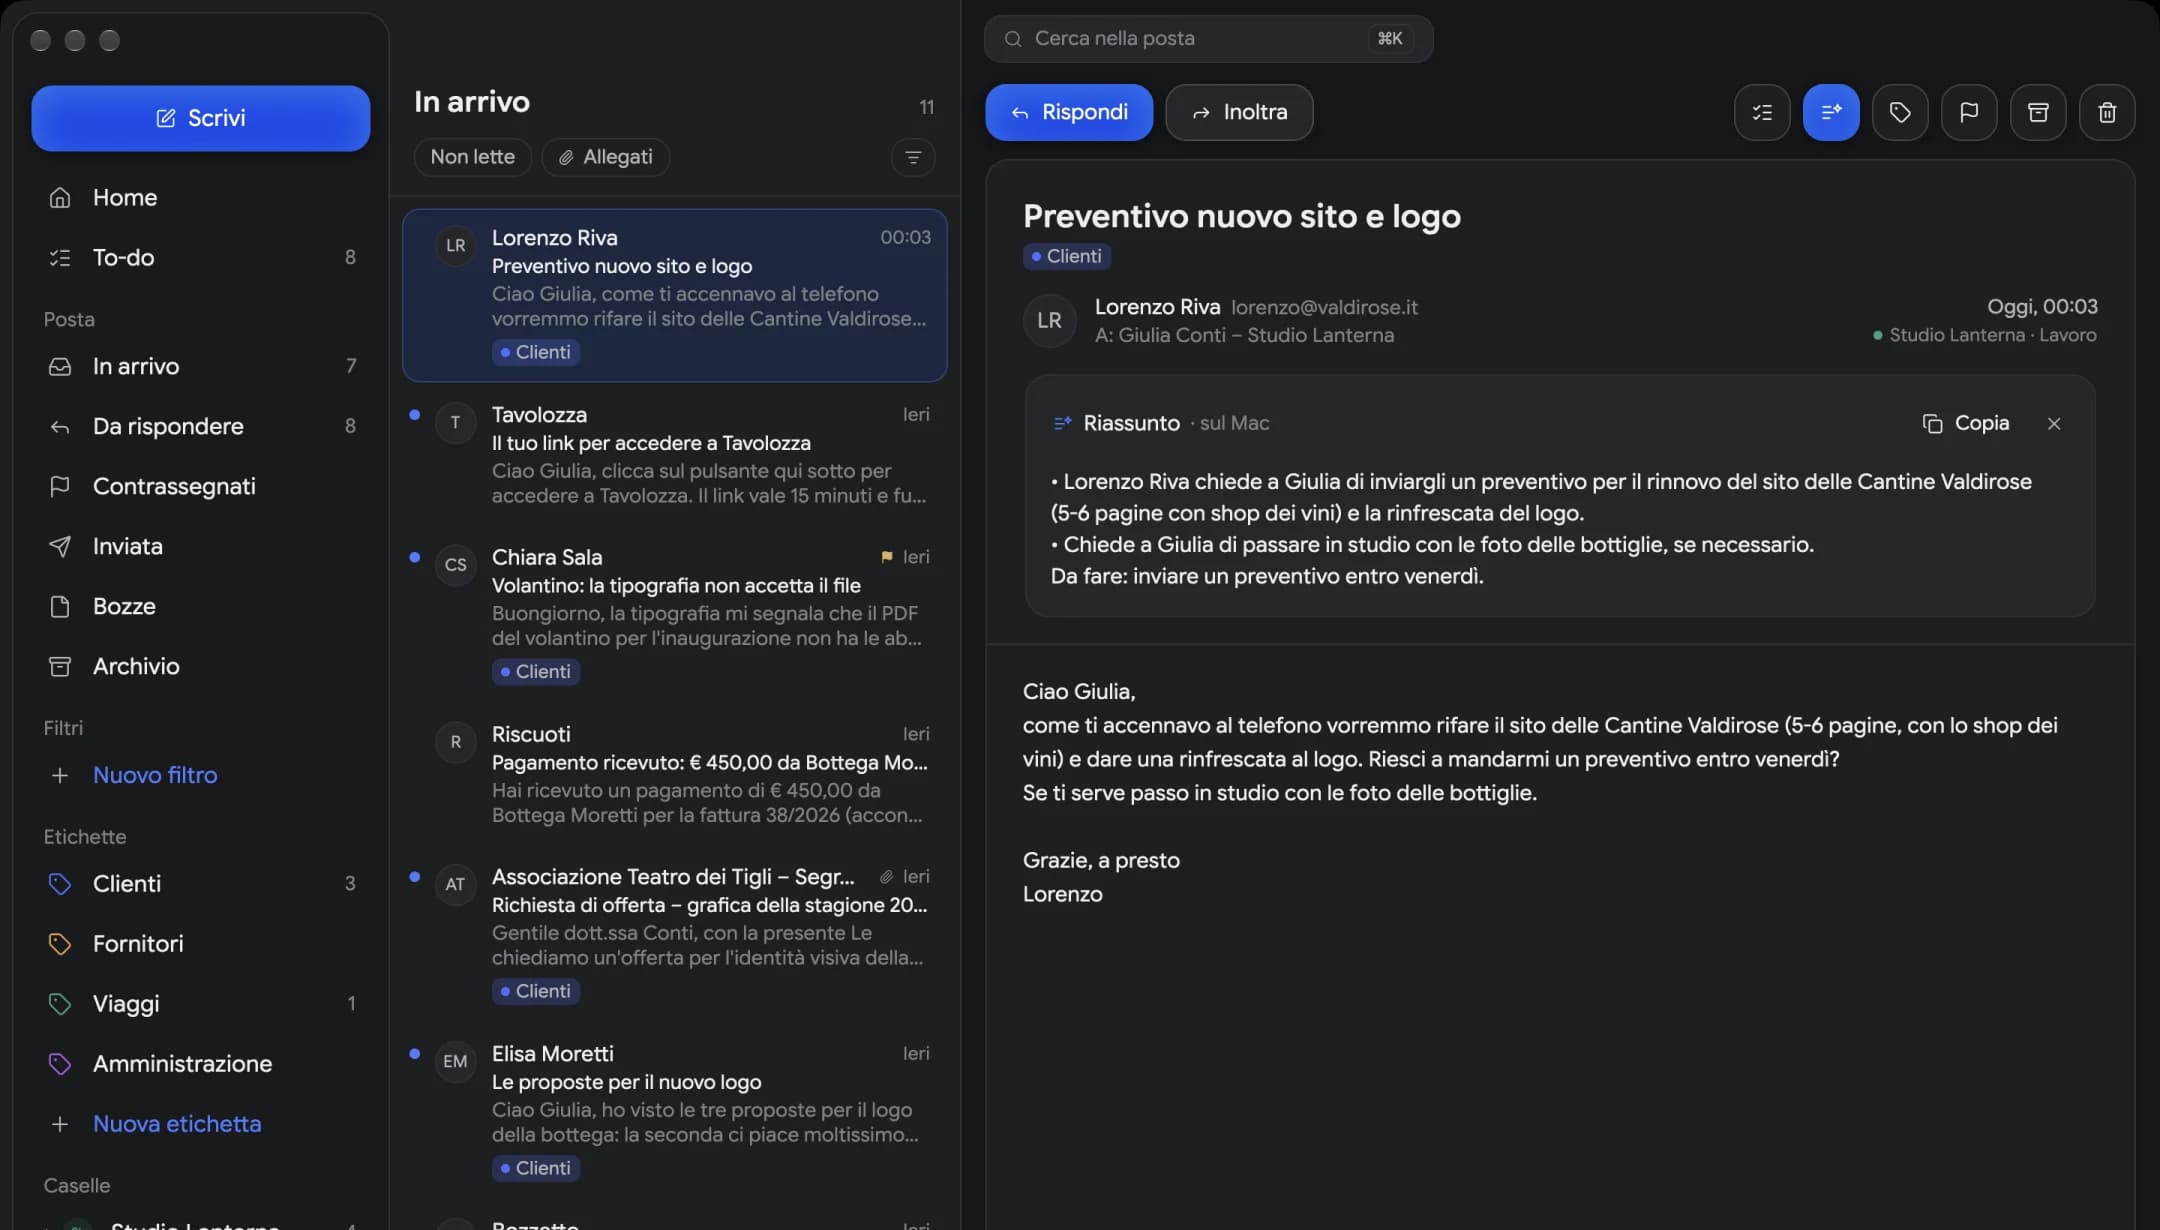Delete the email with the trash icon
The image size is (2160, 1230).
pos(2107,112)
